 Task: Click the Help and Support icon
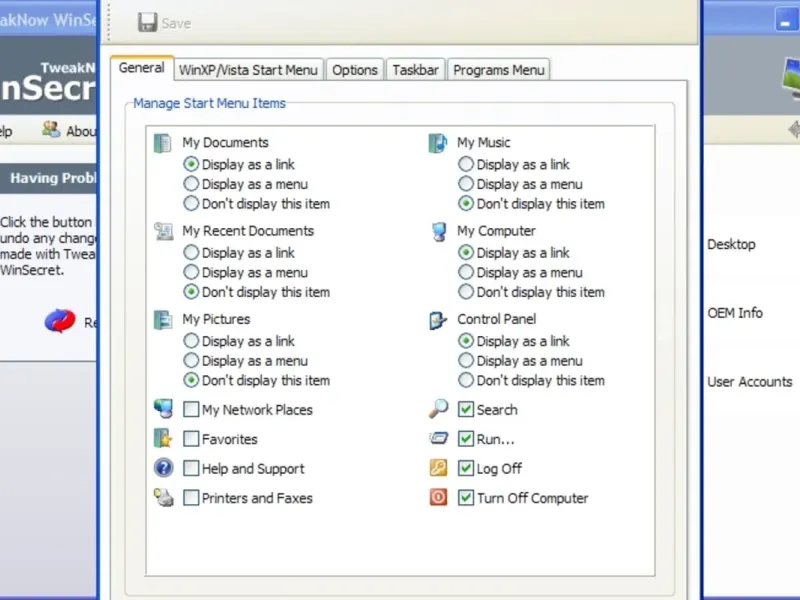163,468
